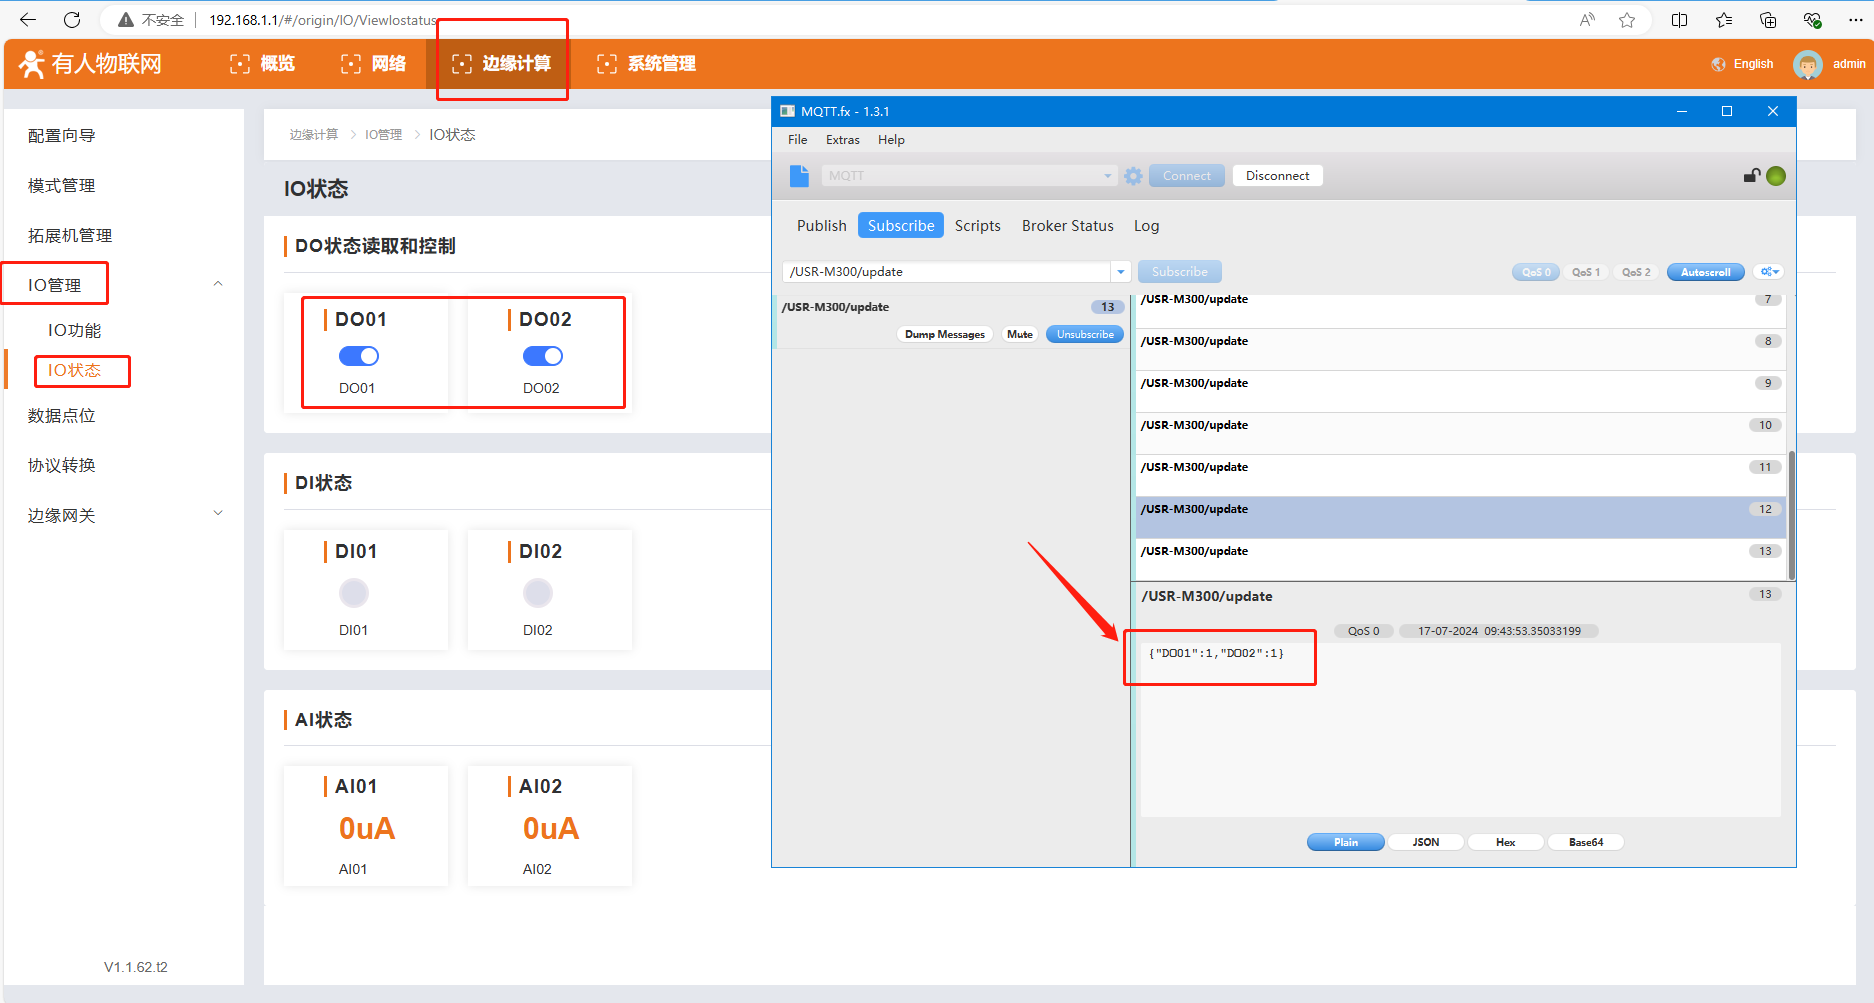
Task: Click the blue new-profile document icon
Action: tap(799, 176)
